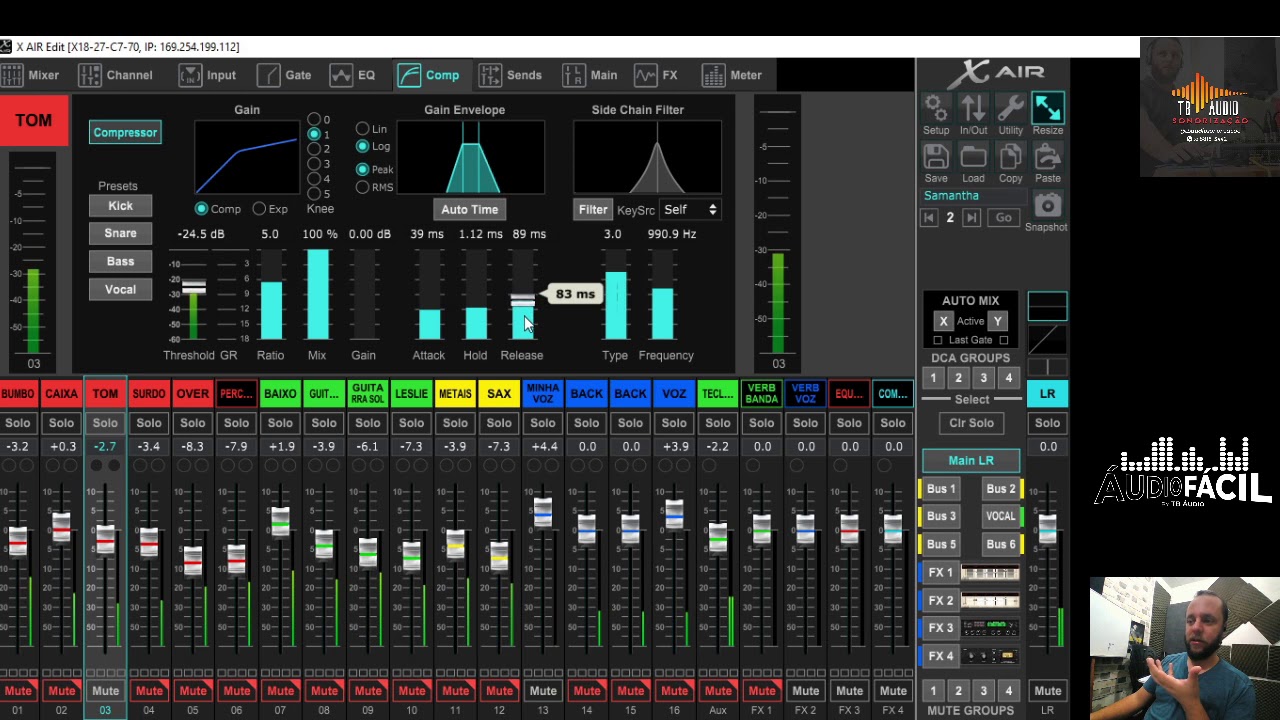This screenshot has width=1280, height=720.
Task: Open the Mixer tab
Action: pos(30,75)
